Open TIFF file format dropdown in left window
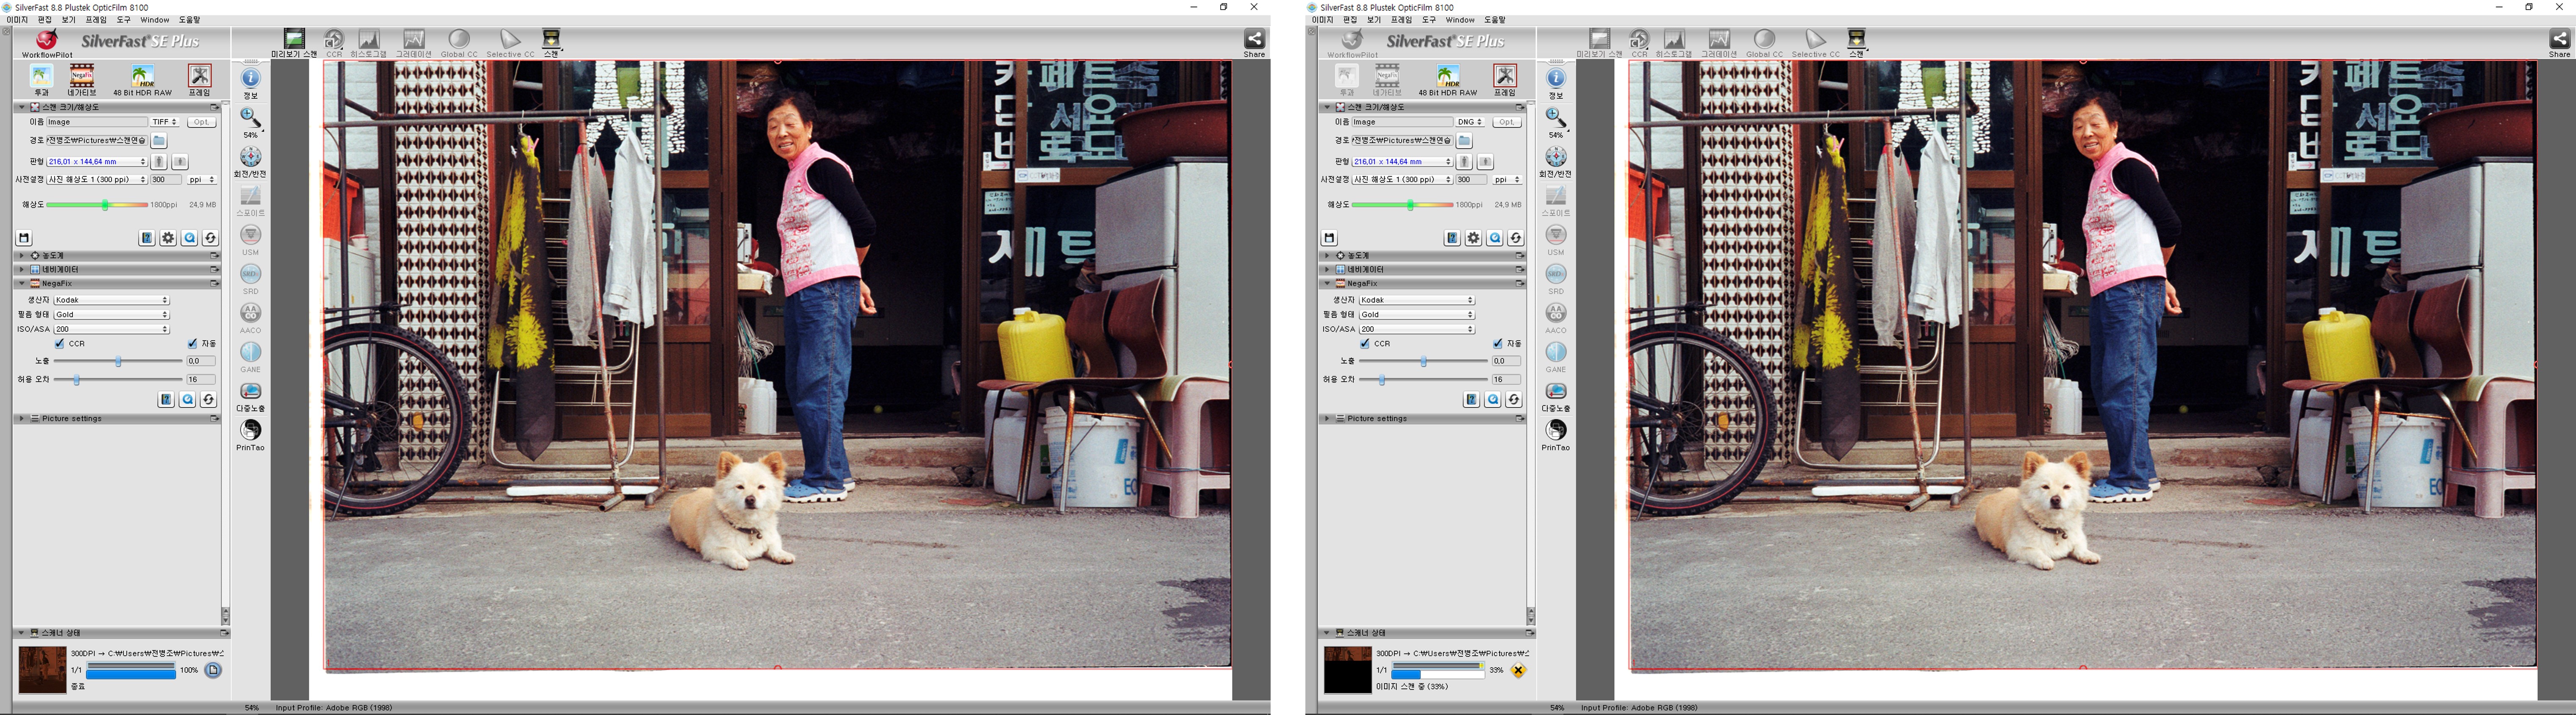This screenshot has height=715, width=2576. click(164, 122)
